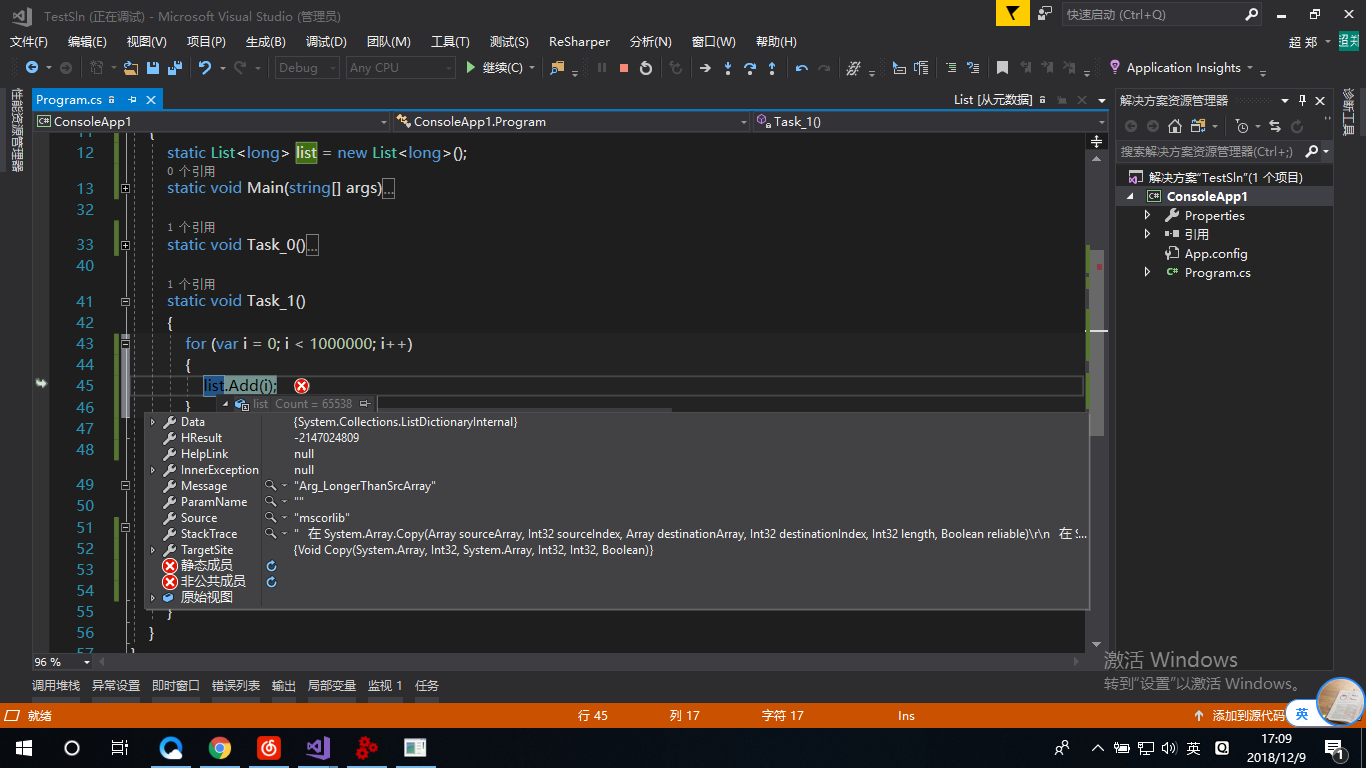Close the Program.cs tab
This screenshot has height=768, width=1366.
(151, 100)
